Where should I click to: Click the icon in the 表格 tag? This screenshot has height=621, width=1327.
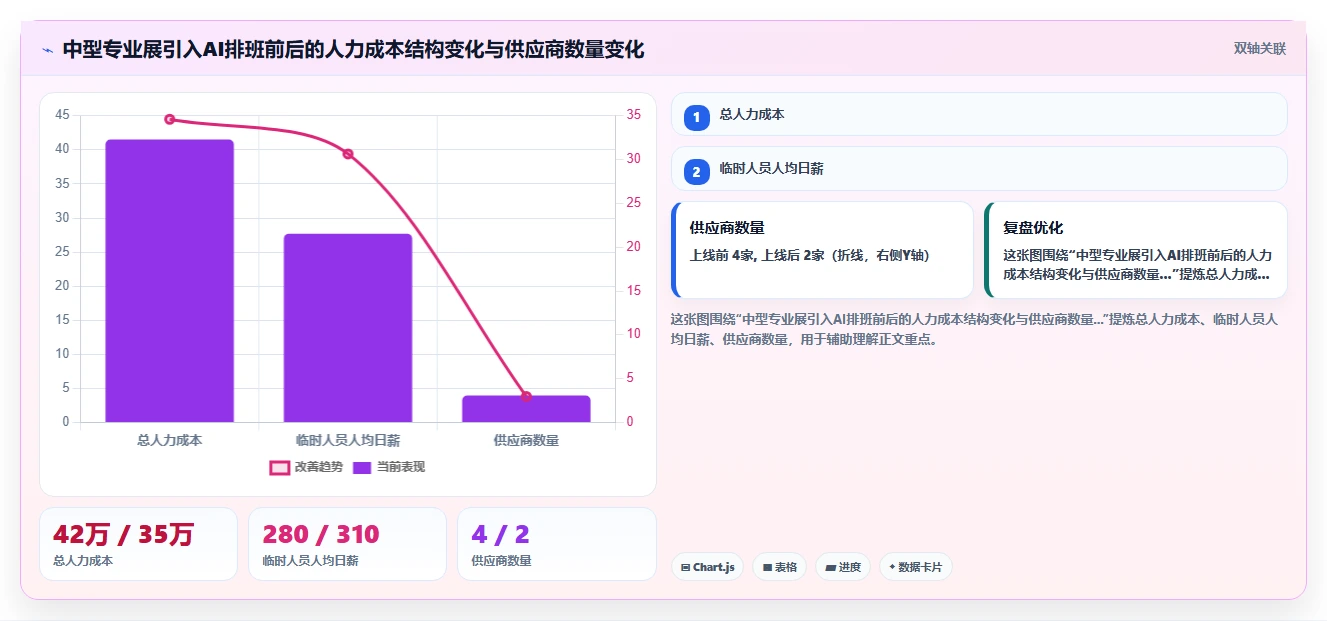coord(767,567)
